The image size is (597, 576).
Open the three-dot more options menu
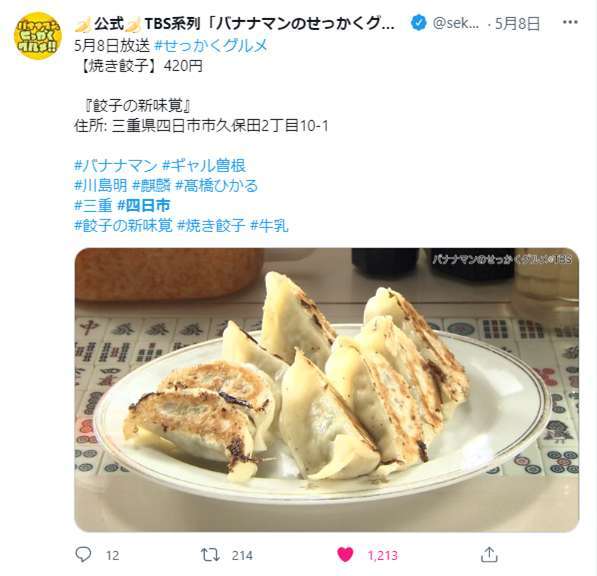coord(570,22)
